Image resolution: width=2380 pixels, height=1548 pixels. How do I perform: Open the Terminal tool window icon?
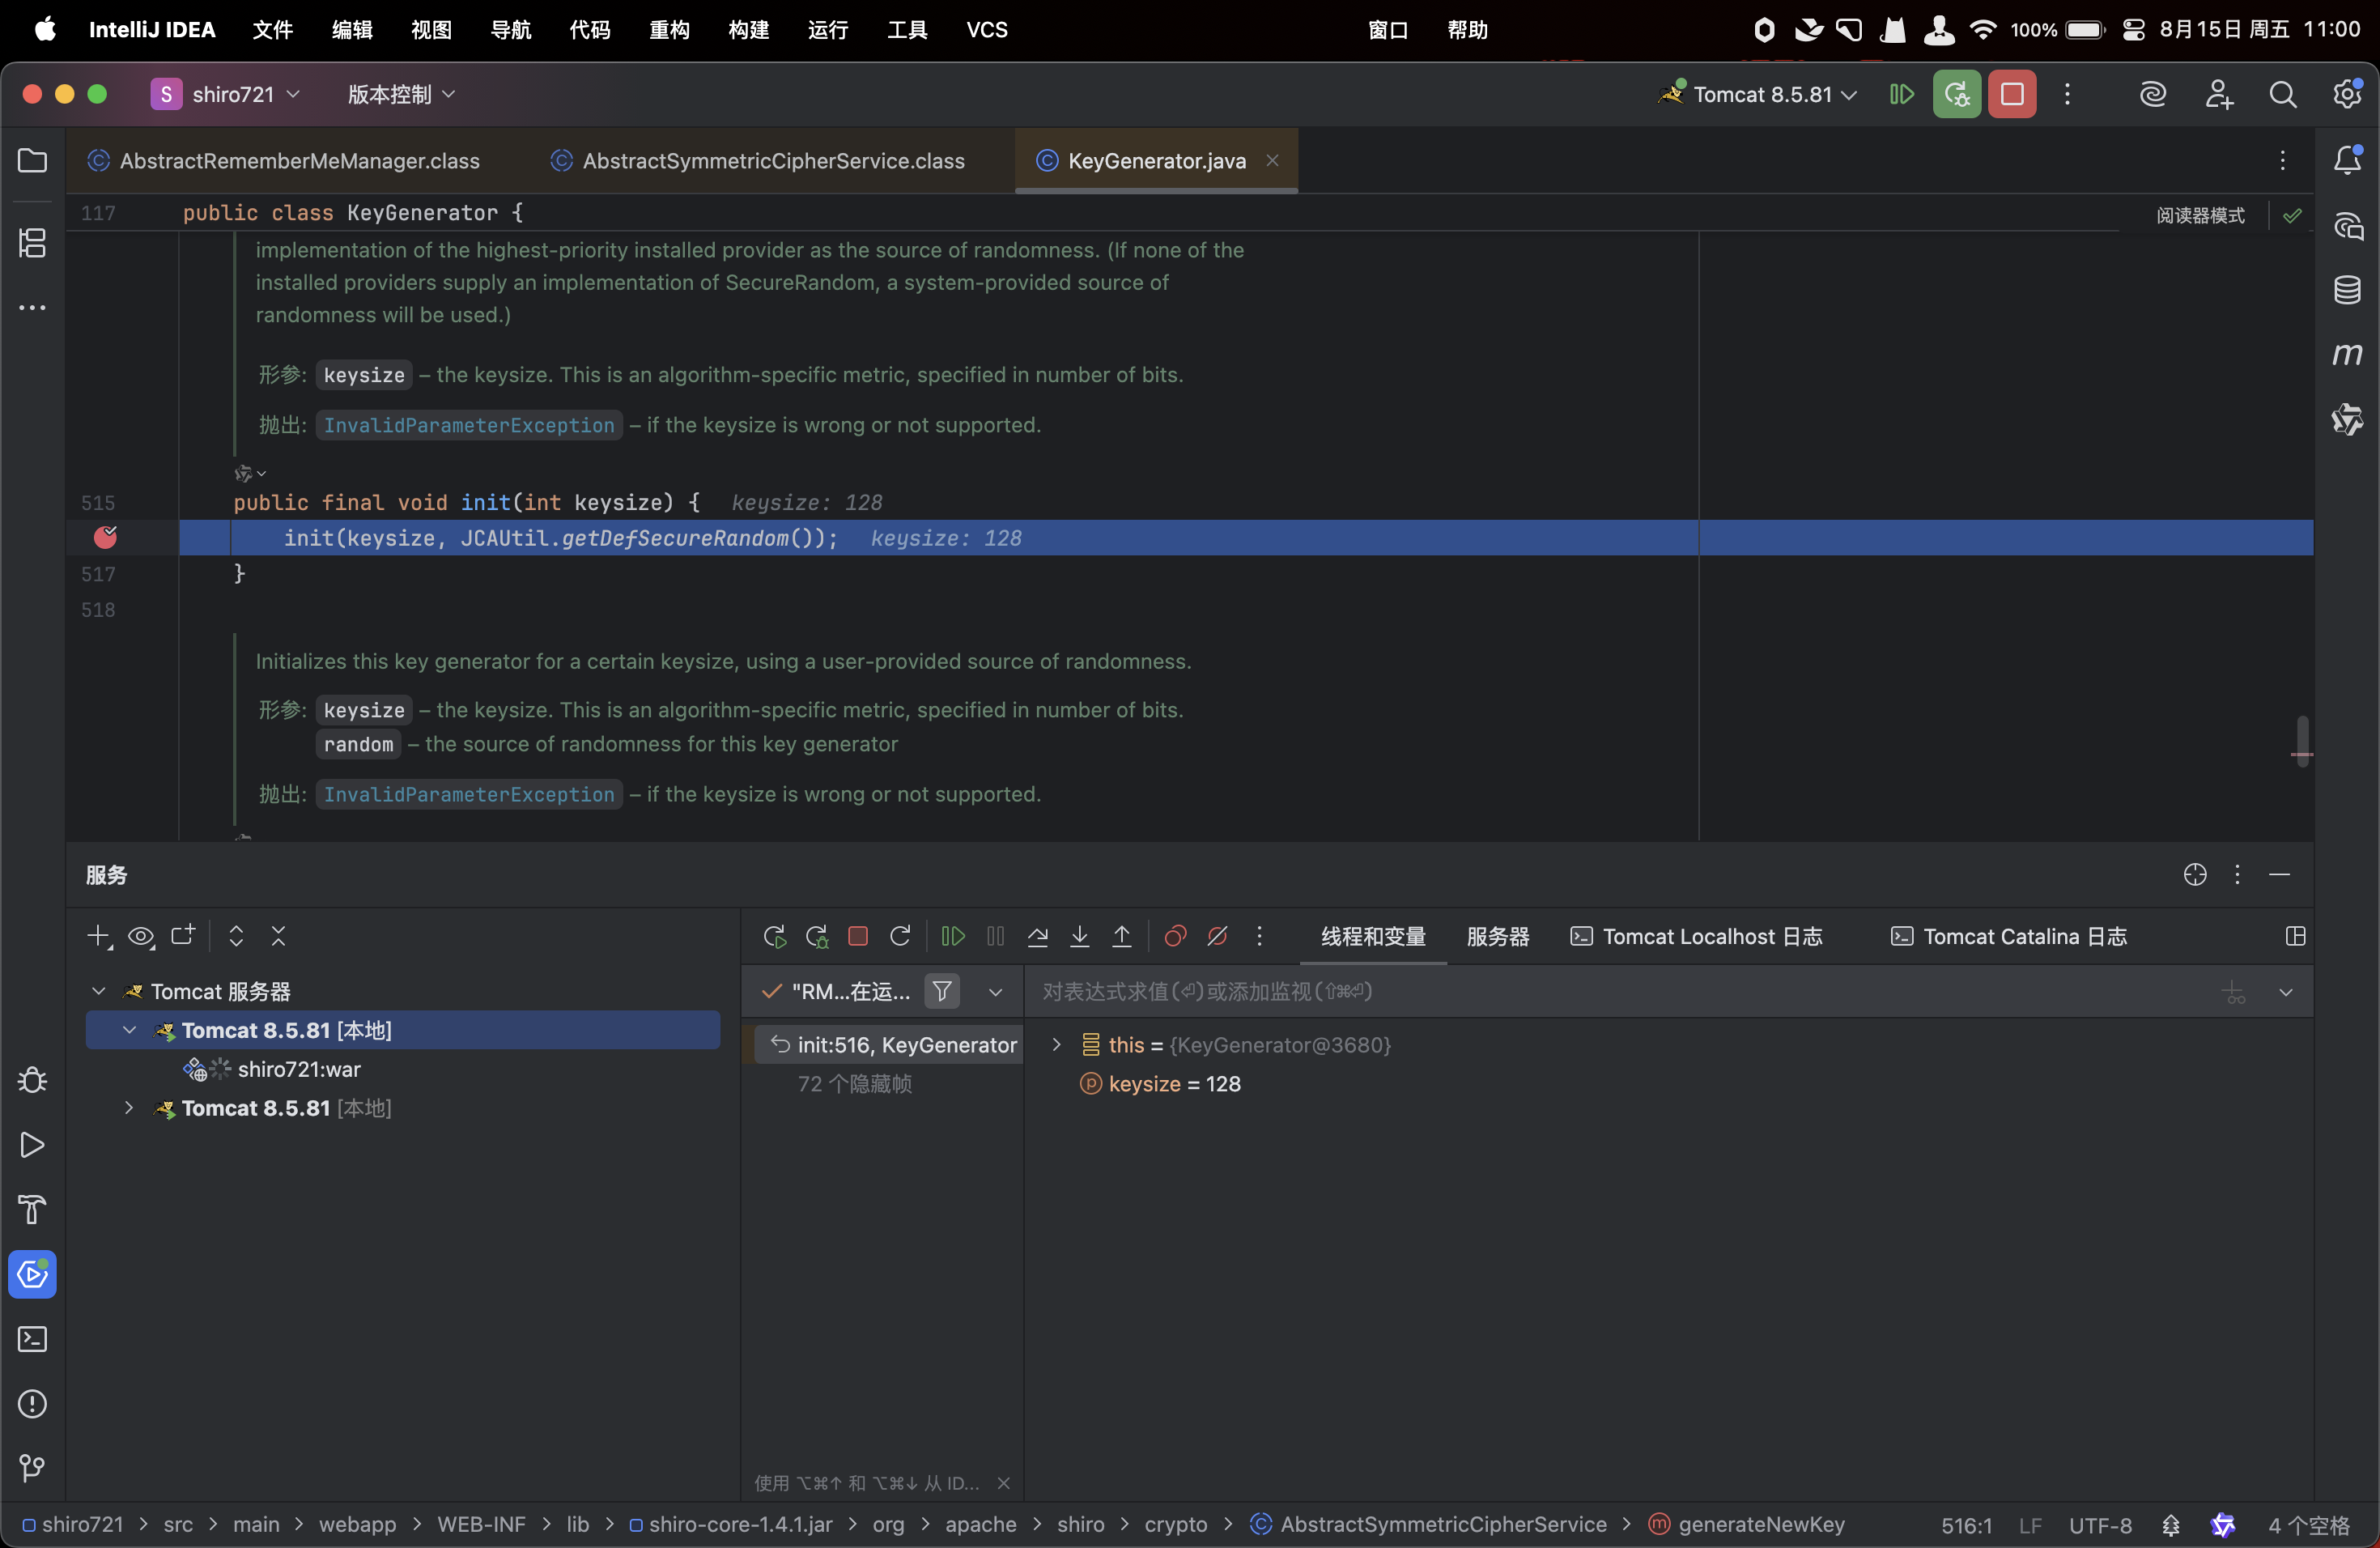32,1339
